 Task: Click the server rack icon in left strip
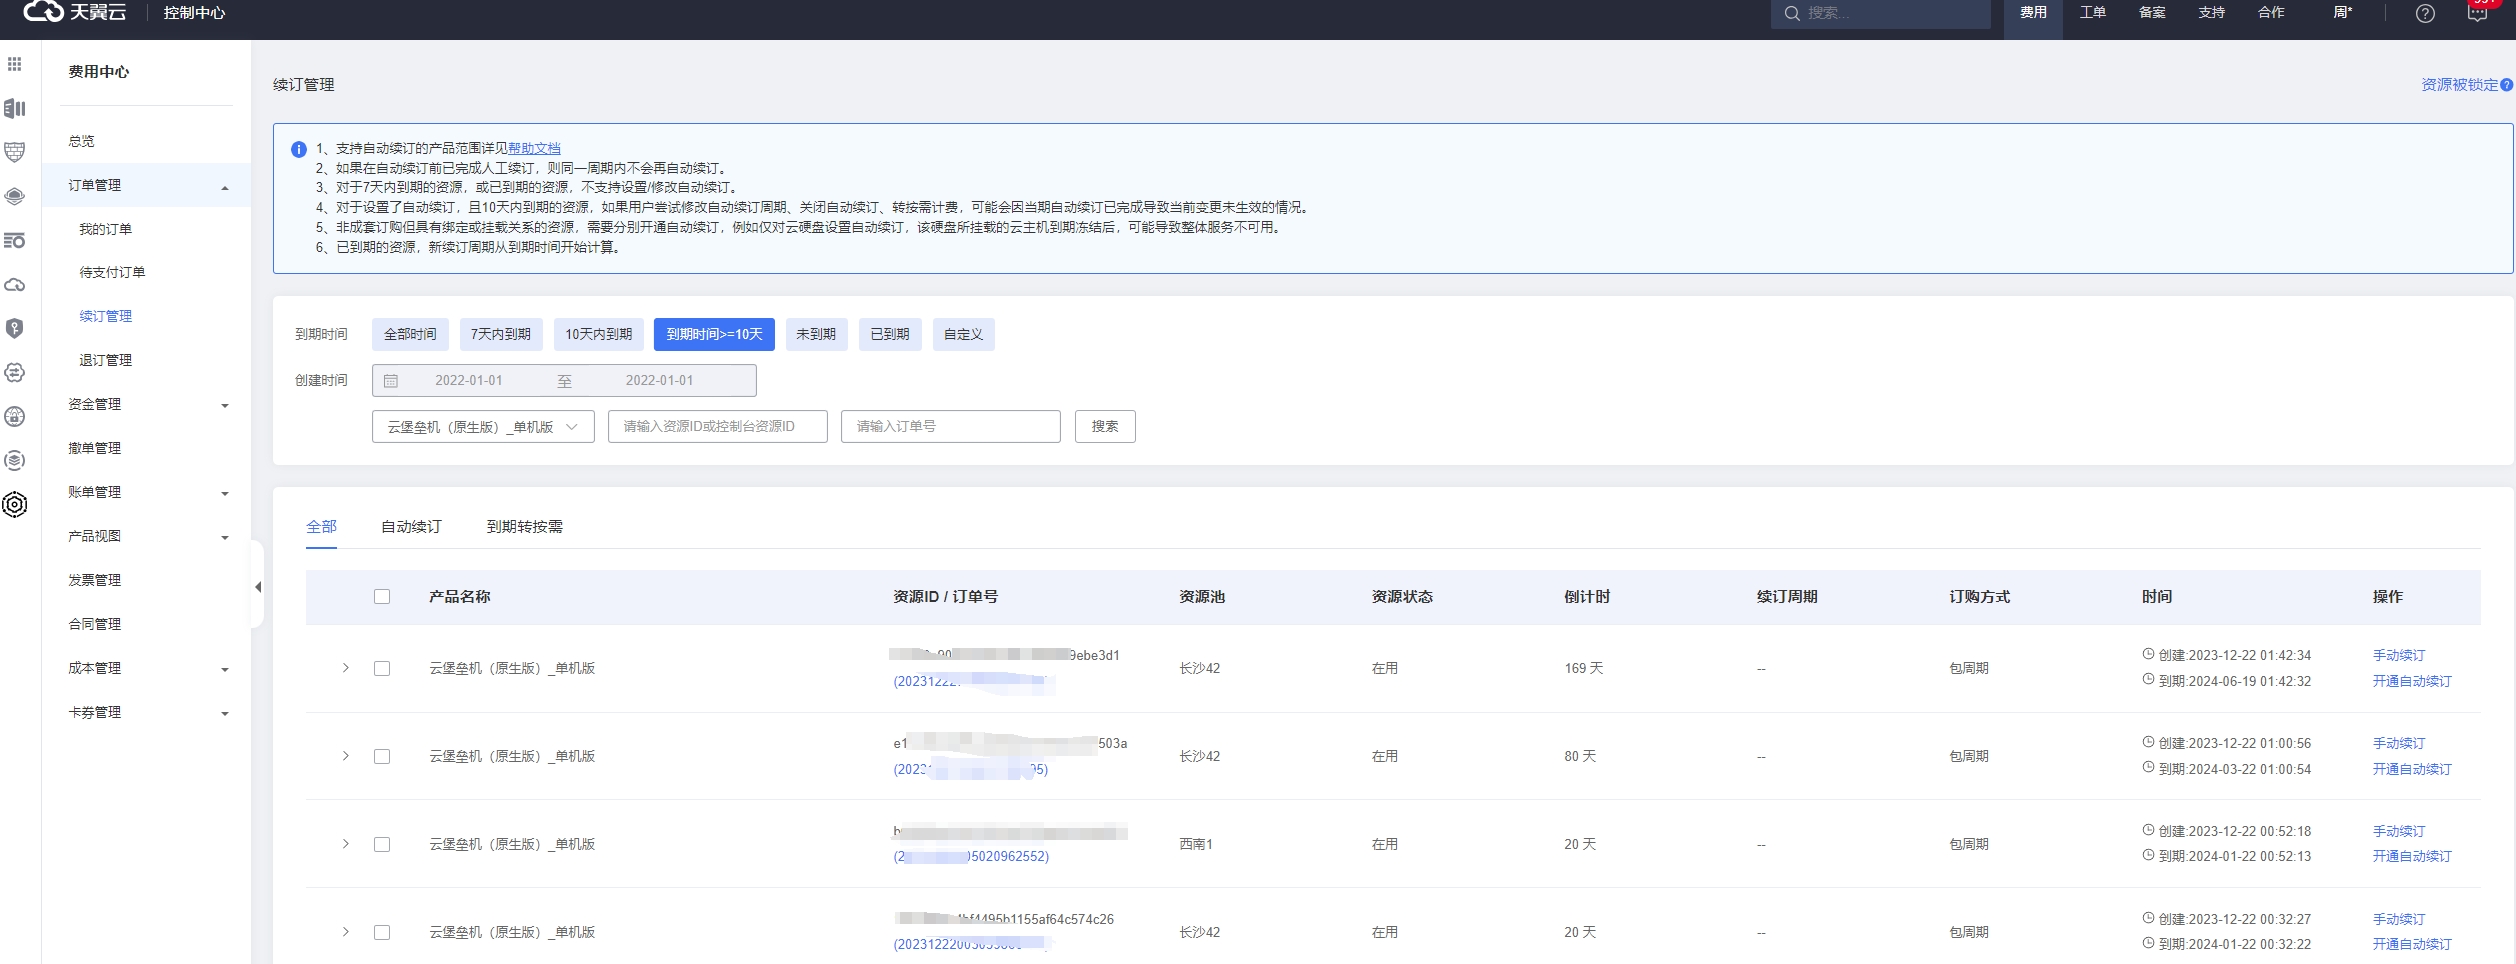point(14,108)
